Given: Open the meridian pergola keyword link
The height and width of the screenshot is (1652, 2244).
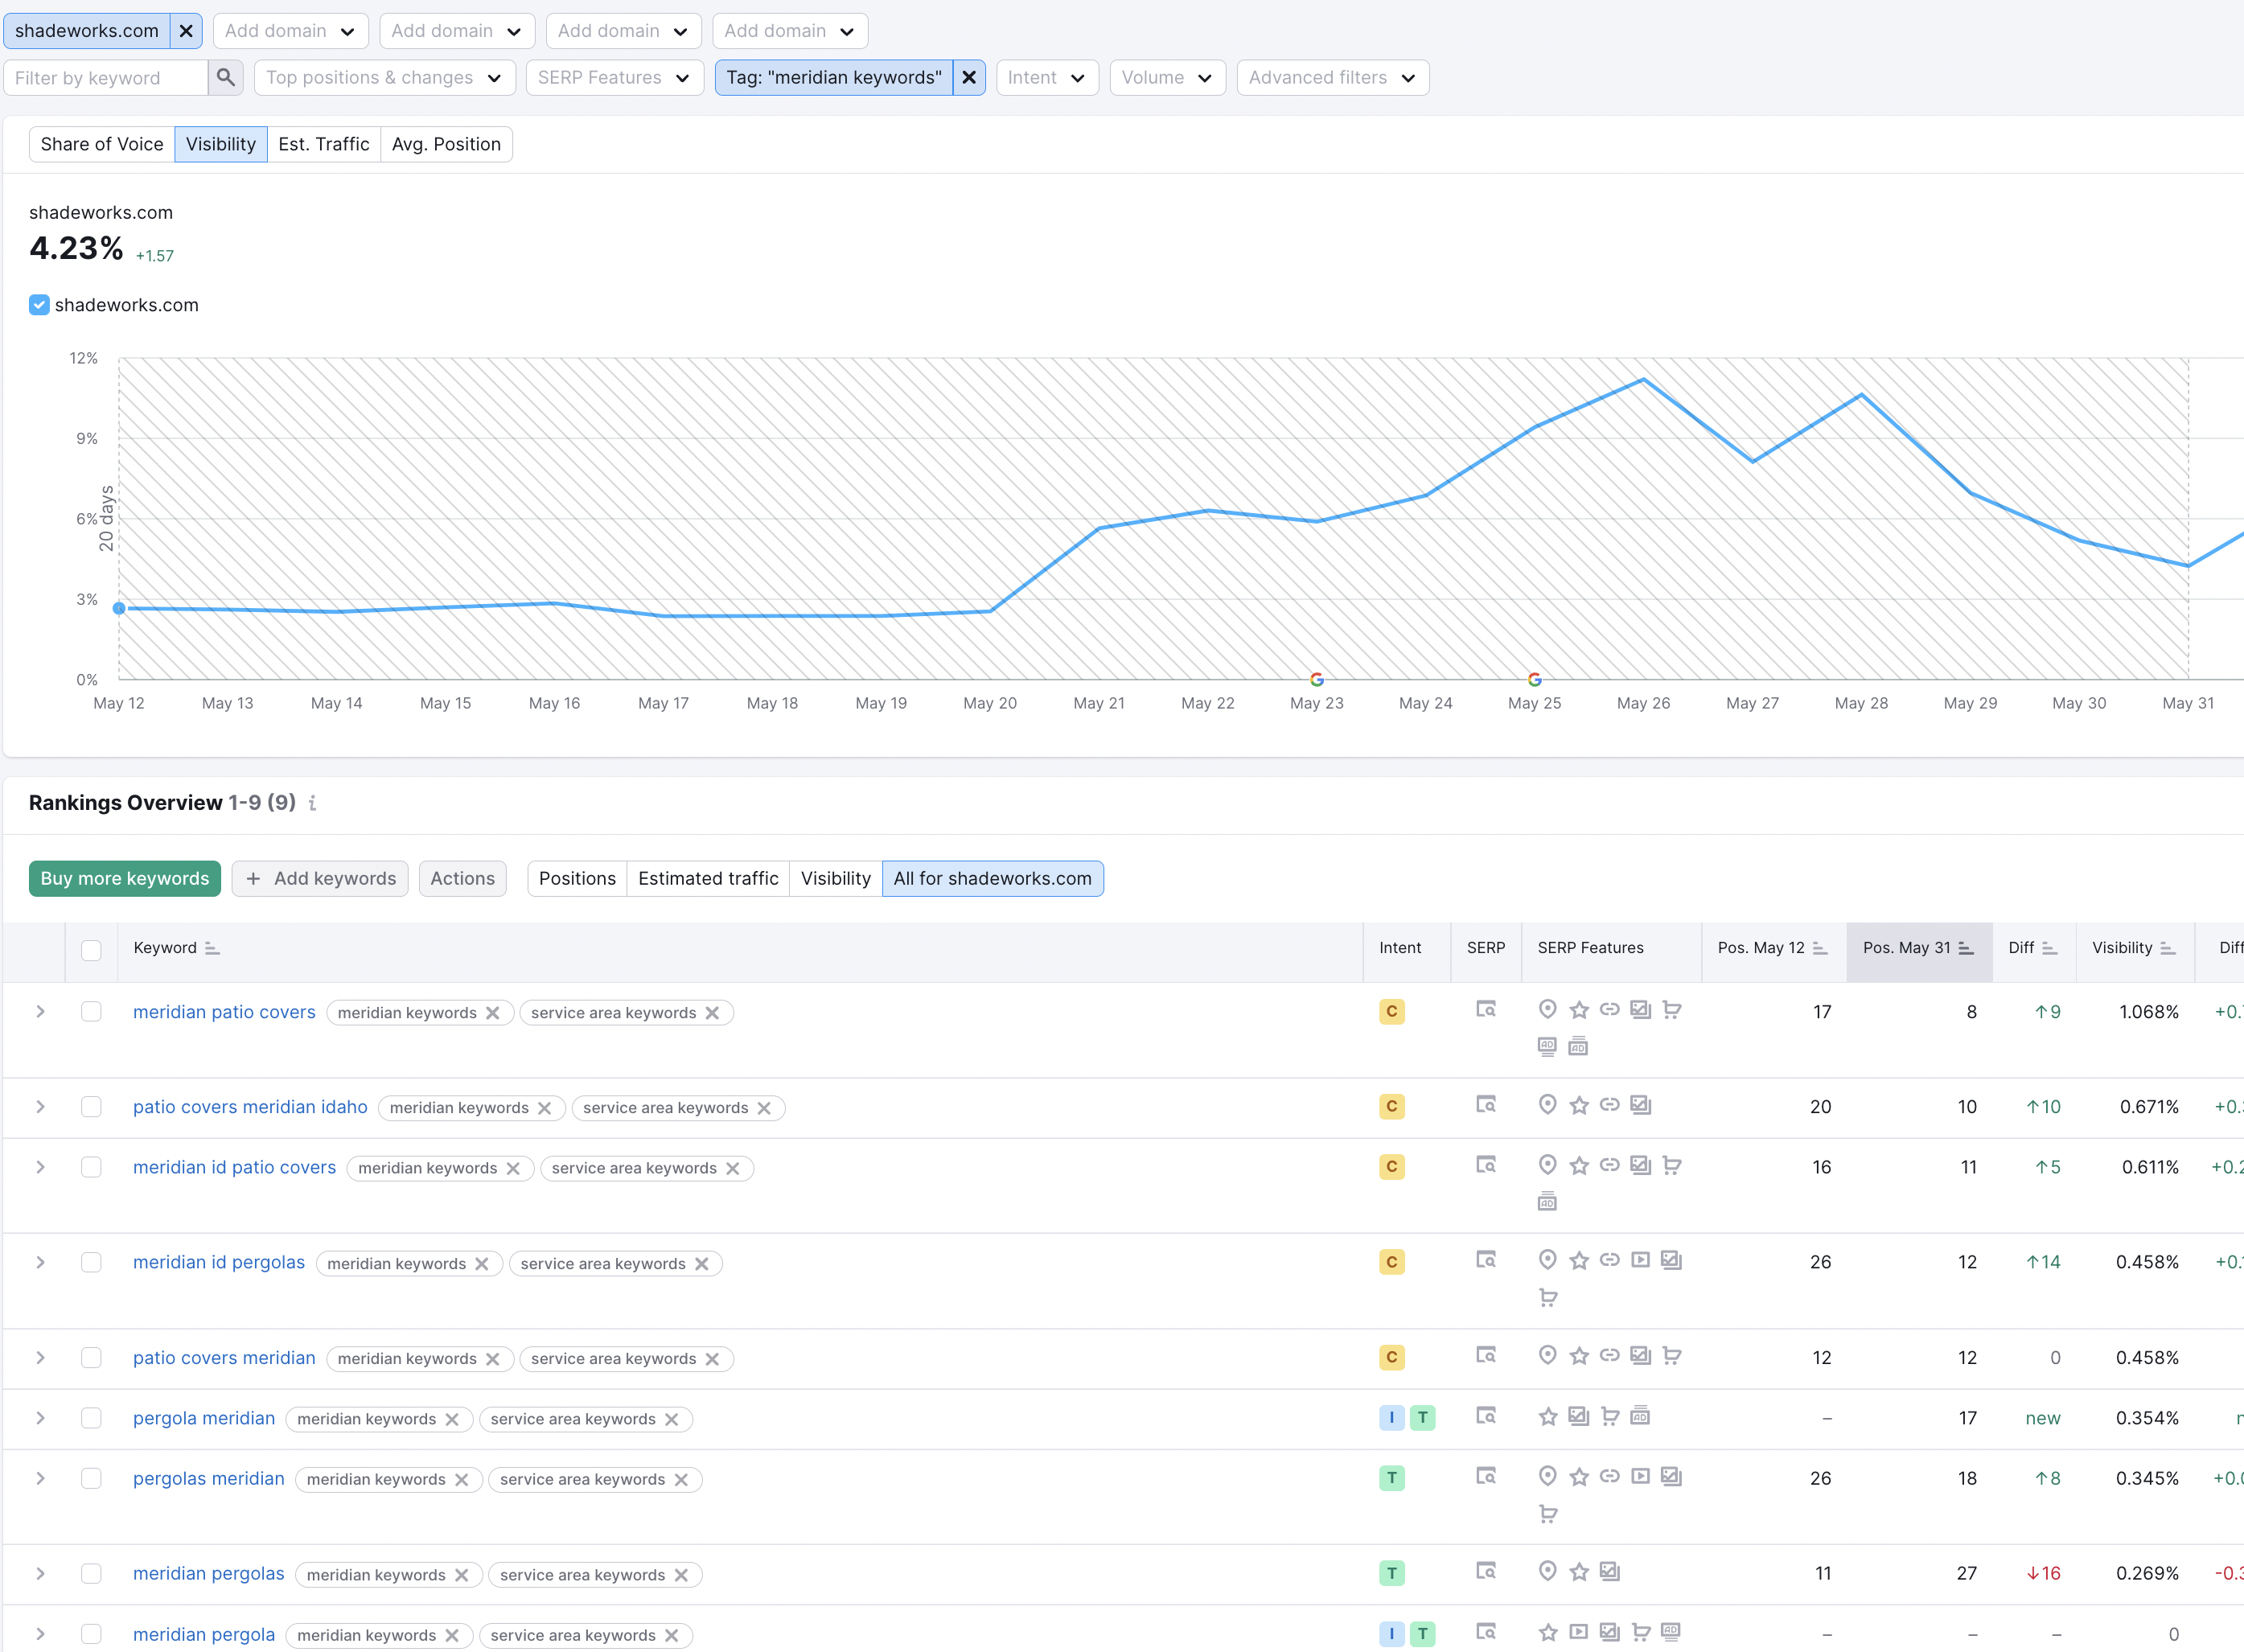Looking at the screenshot, I should coord(204,1634).
